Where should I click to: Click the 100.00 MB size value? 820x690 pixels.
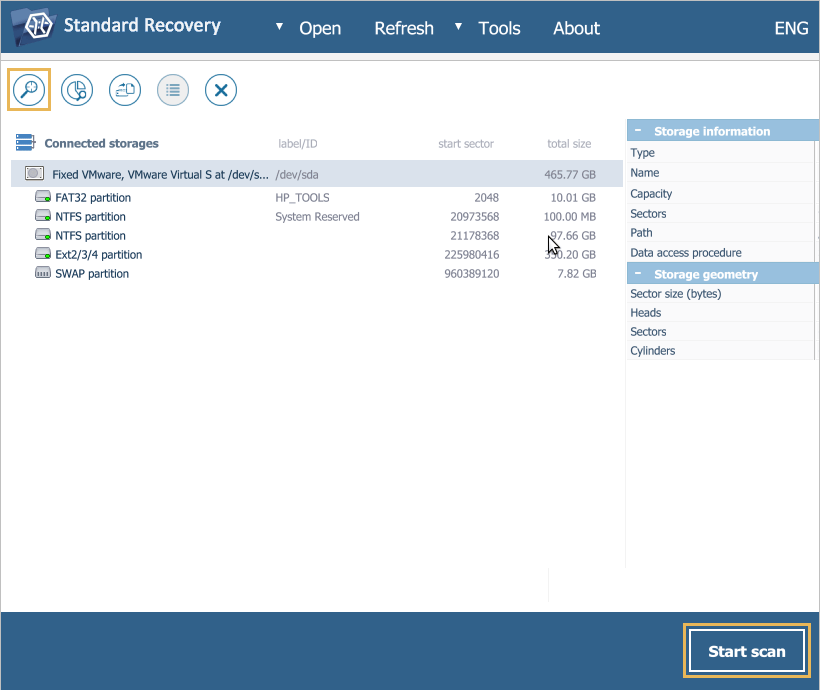570,217
